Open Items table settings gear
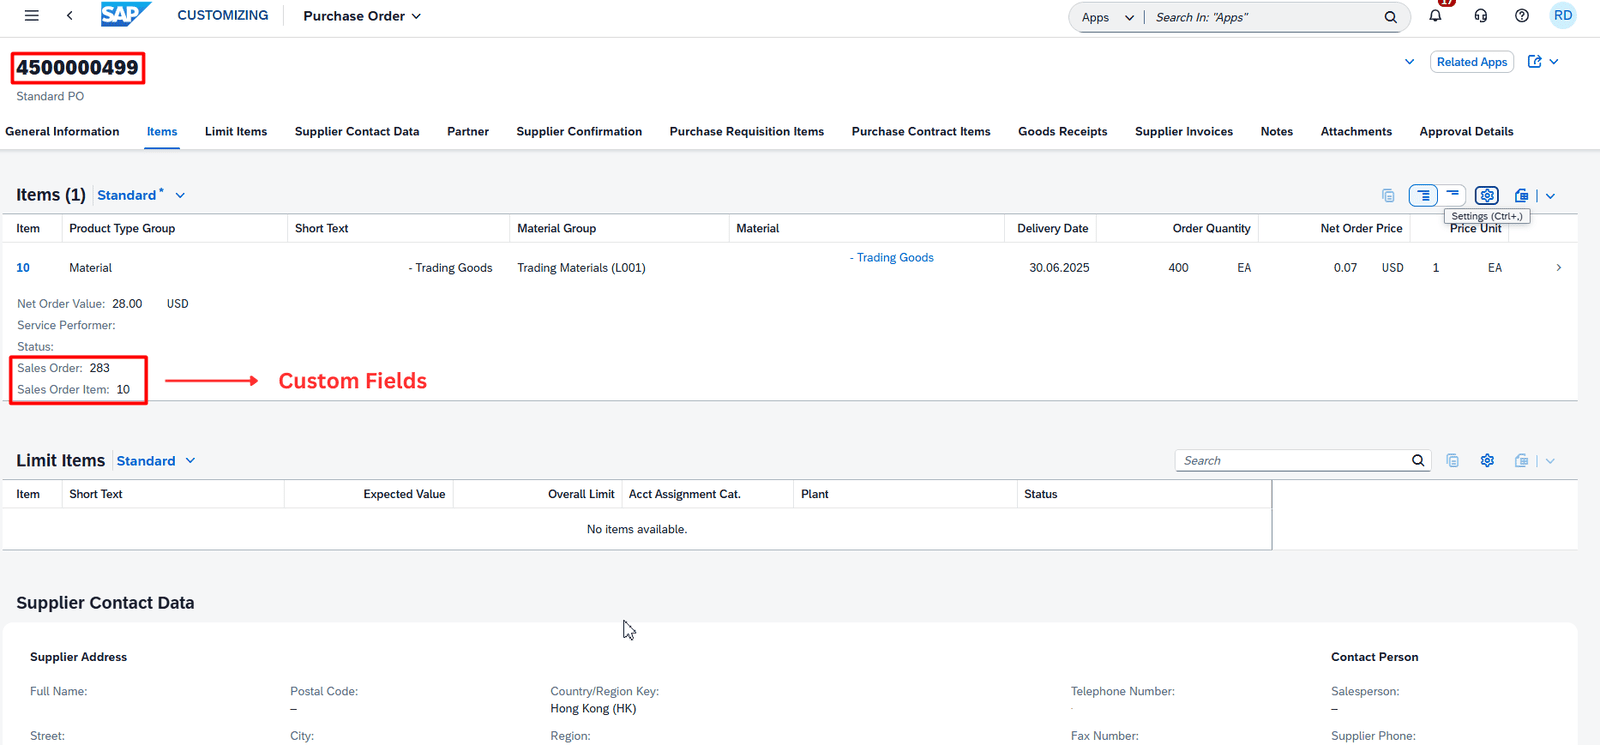The height and width of the screenshot is (745, 1600). point(1487,195)
